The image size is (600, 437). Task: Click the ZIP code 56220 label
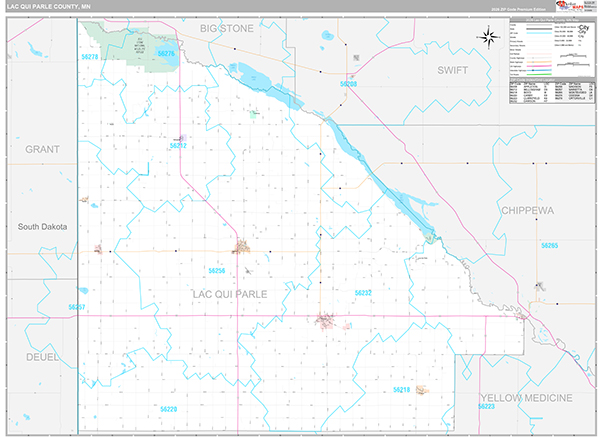pos(168,409)
